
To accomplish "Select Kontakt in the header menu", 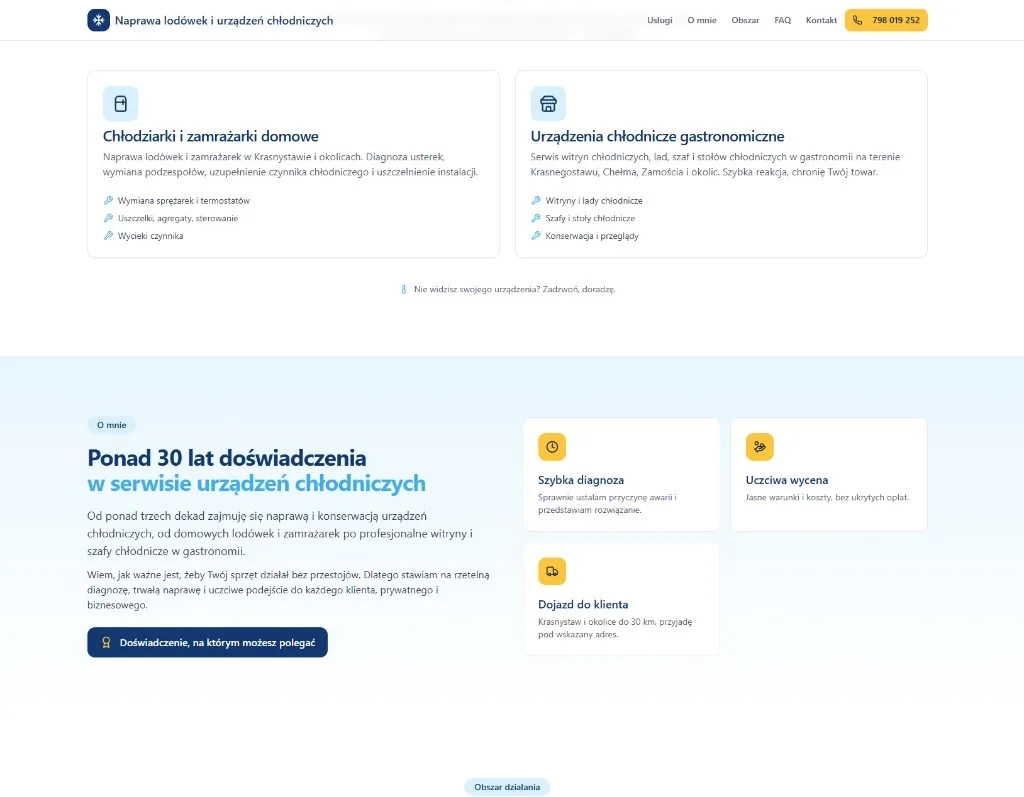I will pyautogui.click(x=821, y=20).
